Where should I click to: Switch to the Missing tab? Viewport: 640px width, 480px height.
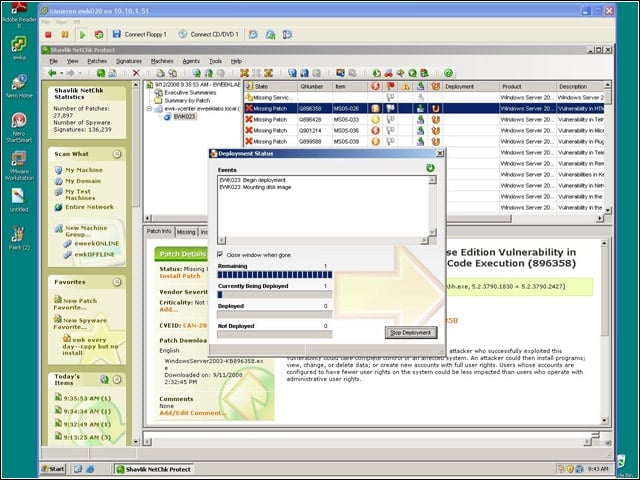(x=186, y=232)
